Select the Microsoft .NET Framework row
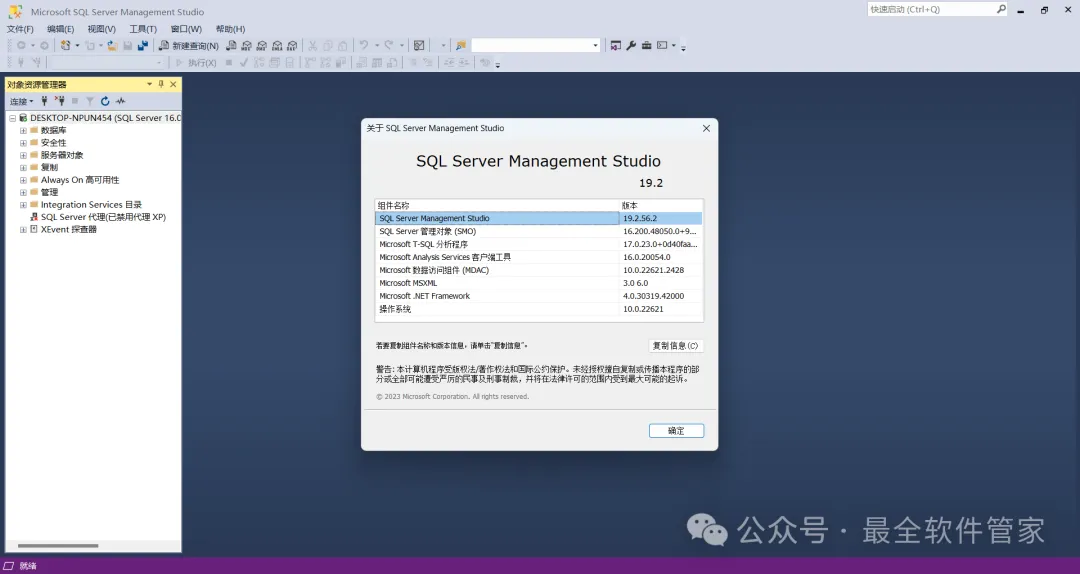This screenshot has height=574, width=1080. (539, 296)
